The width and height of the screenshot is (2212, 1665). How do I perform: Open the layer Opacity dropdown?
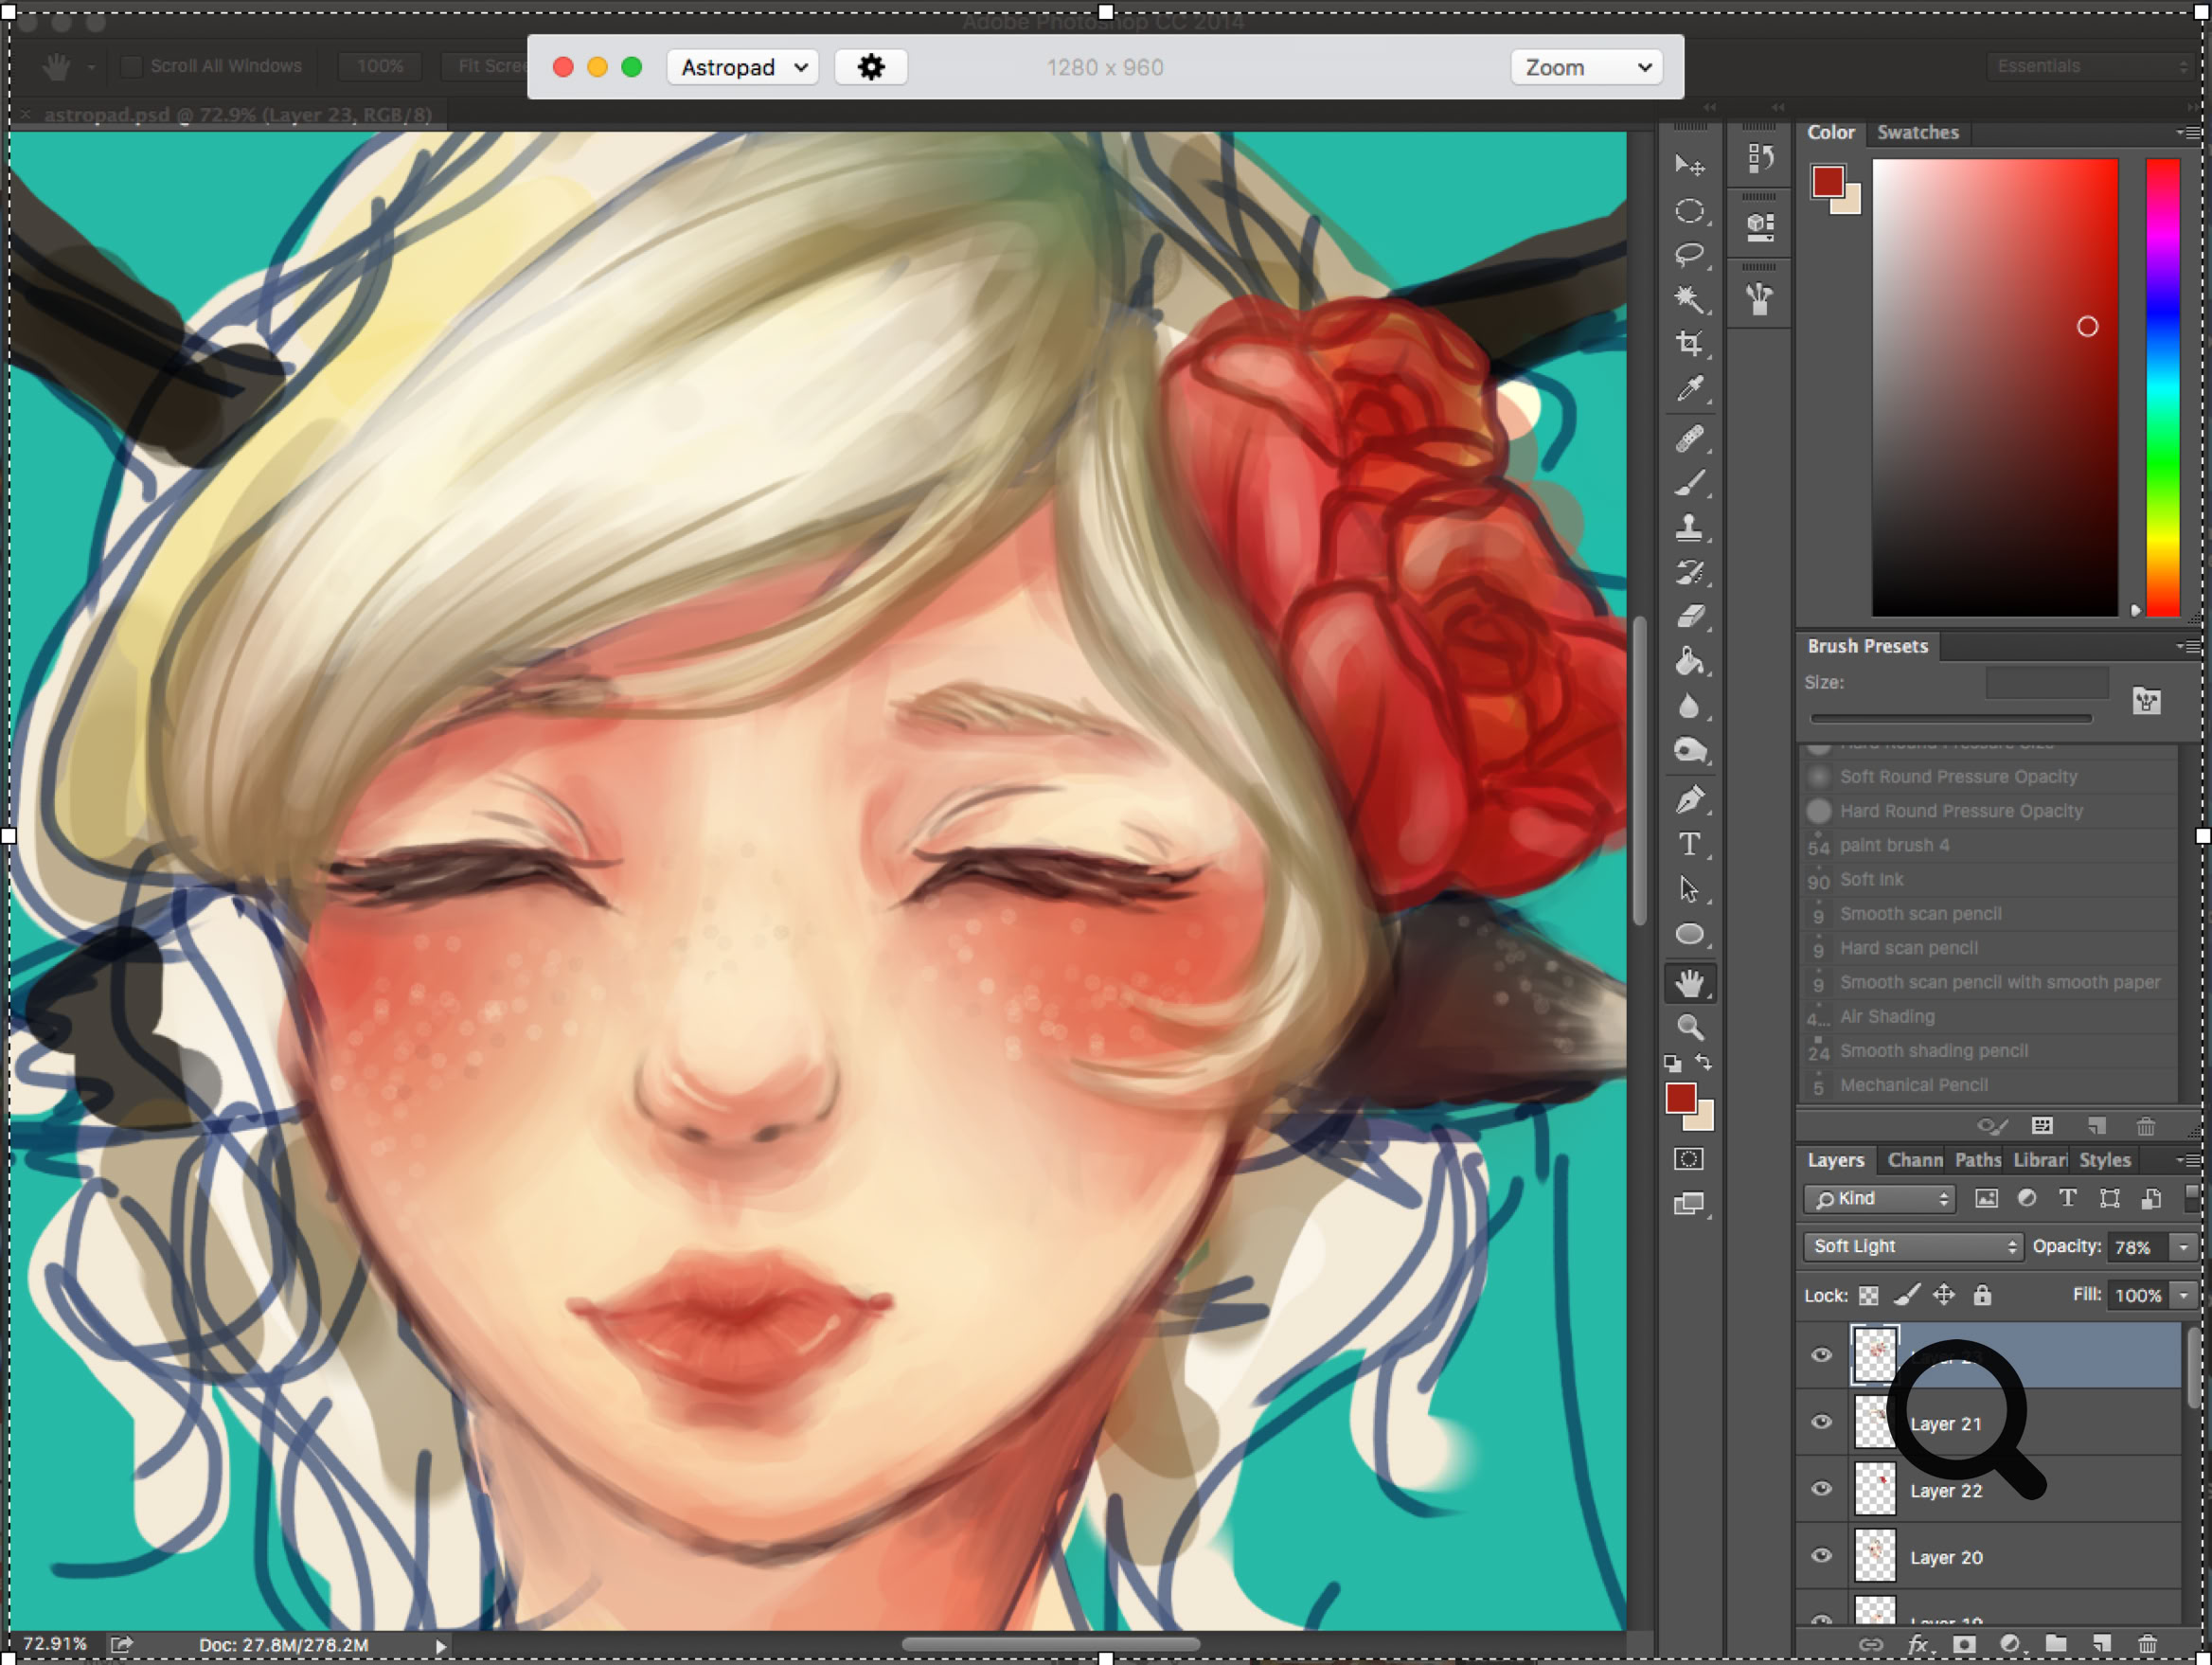[2186, 1246]
